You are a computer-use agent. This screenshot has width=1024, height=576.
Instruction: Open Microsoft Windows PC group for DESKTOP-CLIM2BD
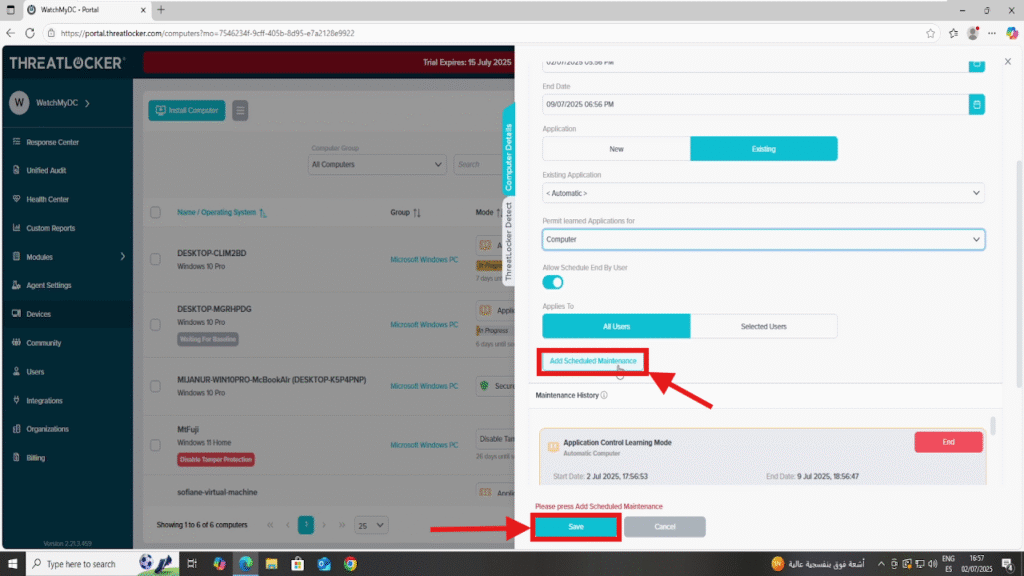pyautogui.click(x=424, y=259)
